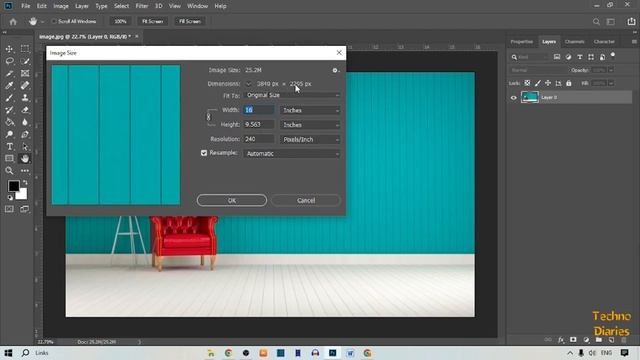Open layer Fill dropdown arrow
Screen dimensions: 640x360
tap(611, 83)
